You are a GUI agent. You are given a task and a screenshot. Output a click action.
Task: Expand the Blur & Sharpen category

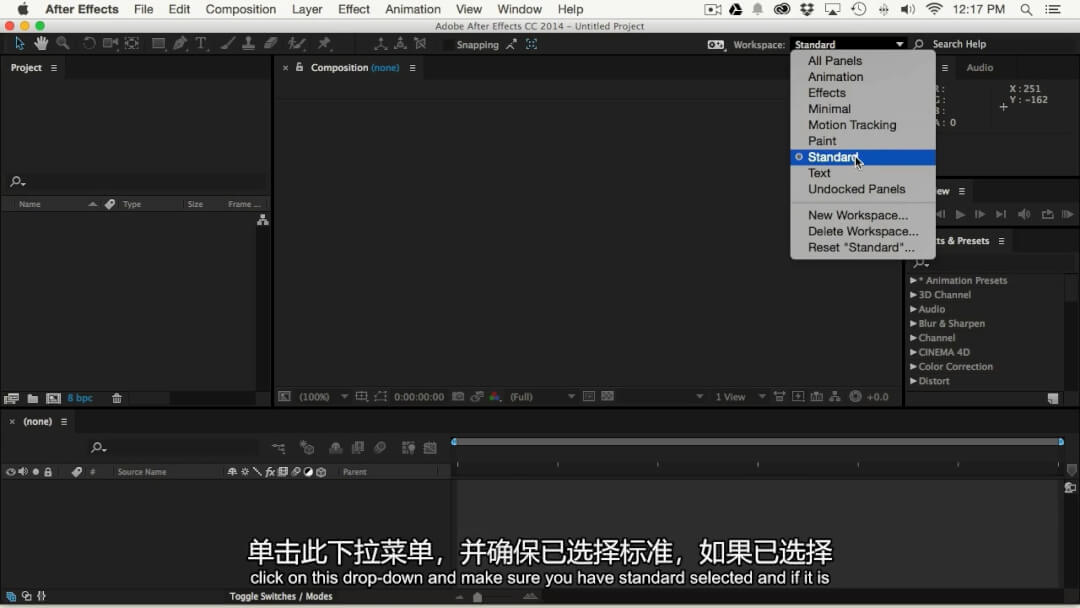point(913,324)
